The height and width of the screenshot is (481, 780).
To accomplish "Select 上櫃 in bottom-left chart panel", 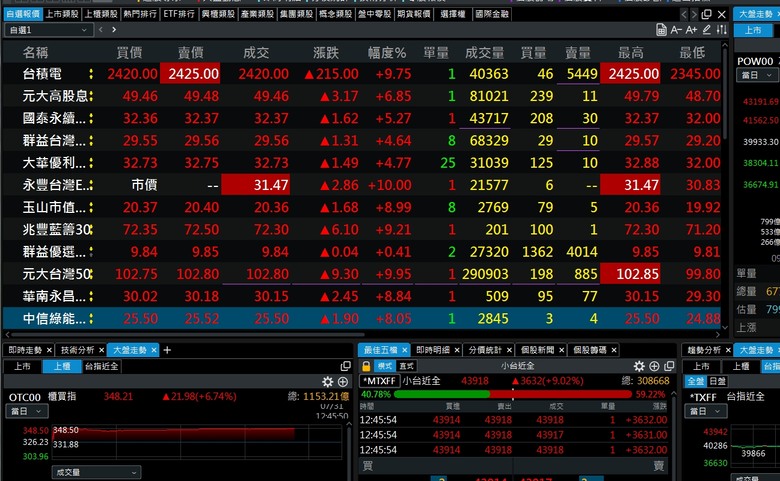I will click(x=62, y=367).
